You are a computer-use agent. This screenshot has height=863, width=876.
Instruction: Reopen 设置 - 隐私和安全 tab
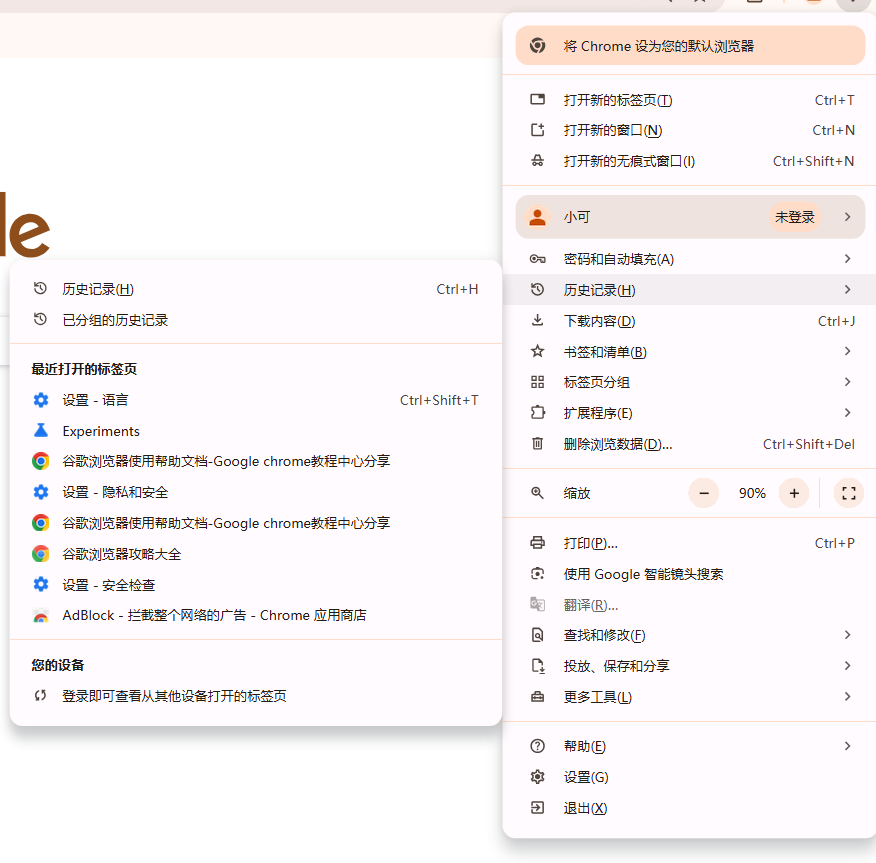256,492
